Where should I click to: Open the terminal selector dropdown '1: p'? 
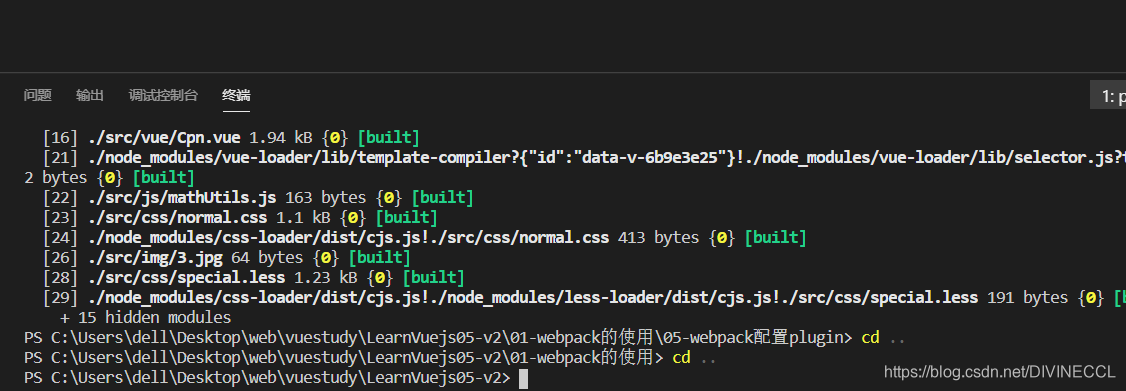(x=1108, y=96)
